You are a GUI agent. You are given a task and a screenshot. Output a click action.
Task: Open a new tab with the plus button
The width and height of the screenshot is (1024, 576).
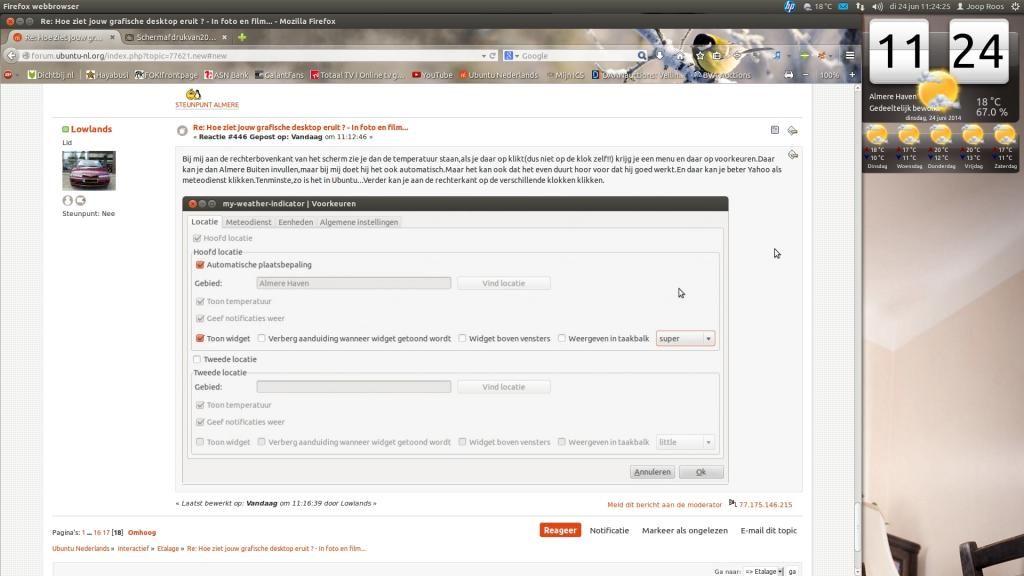(242, 37)
